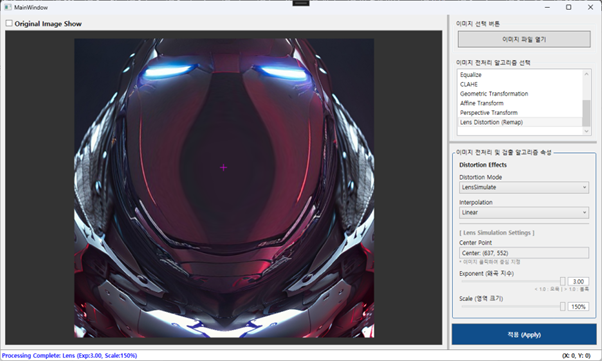Open the Interpolation dropdown
602x361 pixels.
point(524,212)
